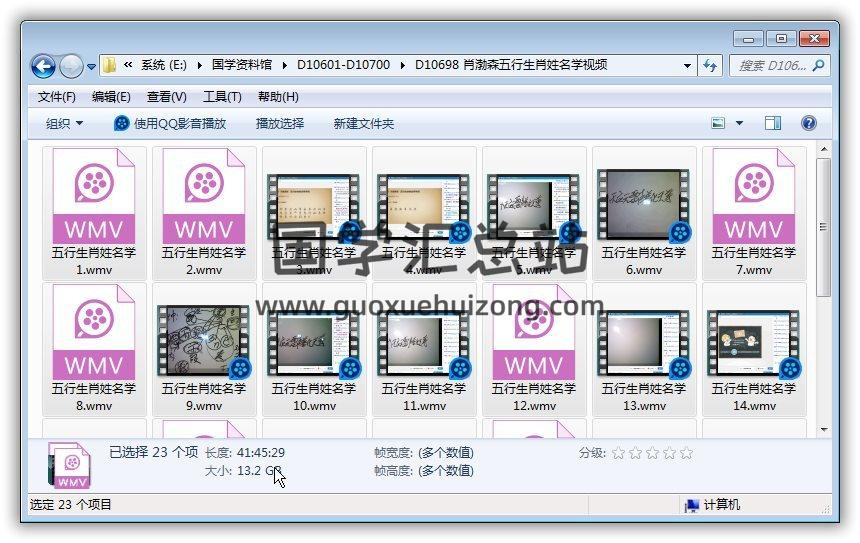Viewport: 860px width, 543px height.
Task: Select the 五行生肖姓名学8.wmv file icon
Action: click(x=94, y=332)
